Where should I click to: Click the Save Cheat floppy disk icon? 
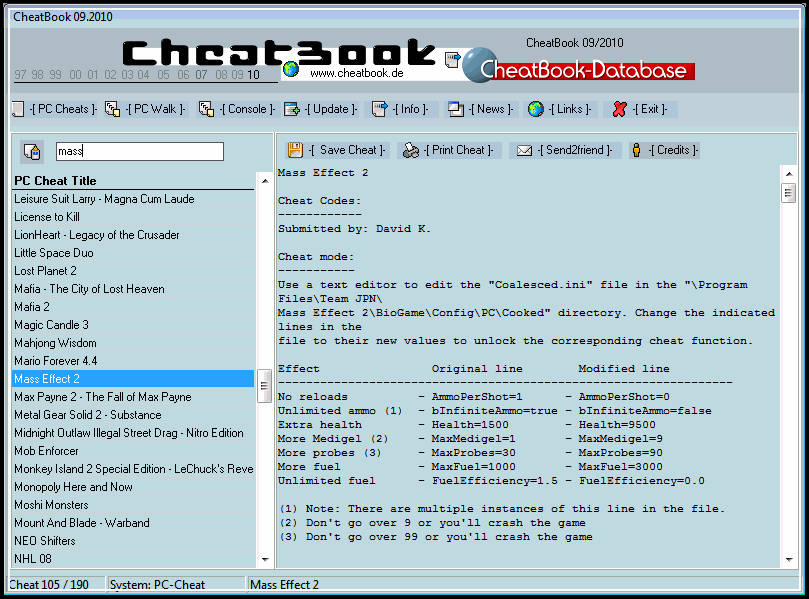tap(295, 150)
